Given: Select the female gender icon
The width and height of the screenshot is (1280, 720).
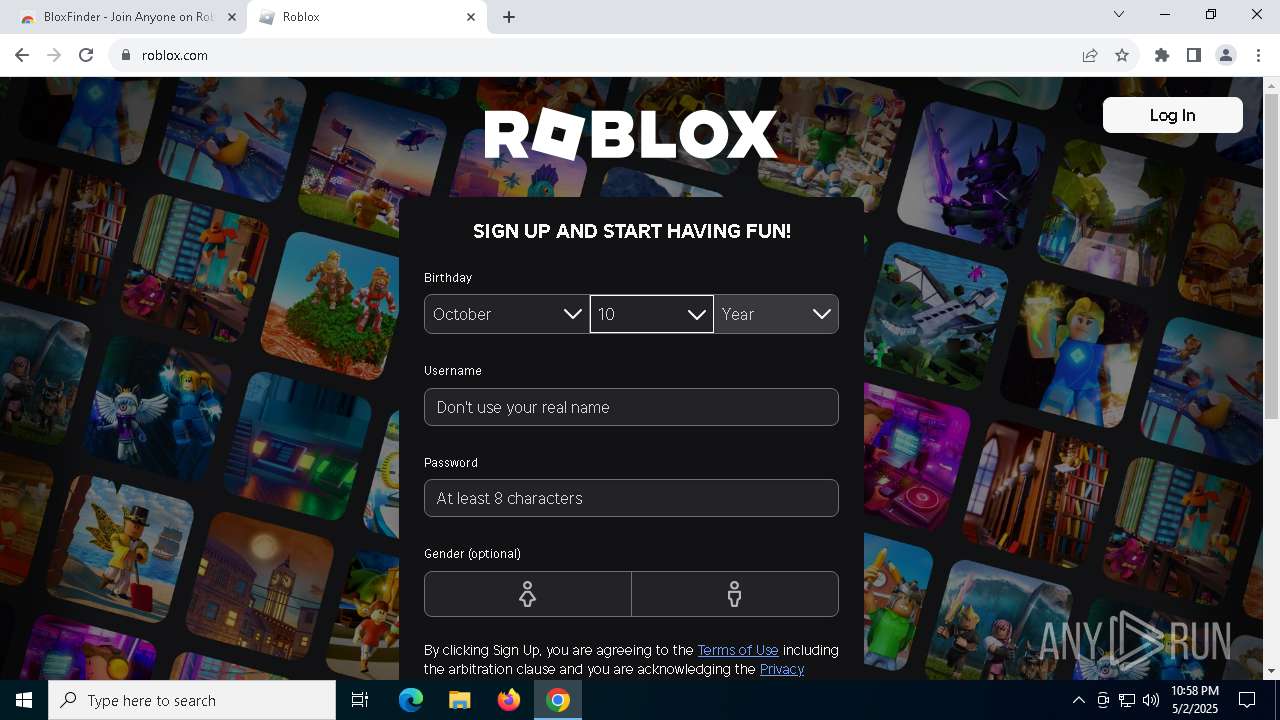Looking at the screenshot, I should (x=527, y=594).
